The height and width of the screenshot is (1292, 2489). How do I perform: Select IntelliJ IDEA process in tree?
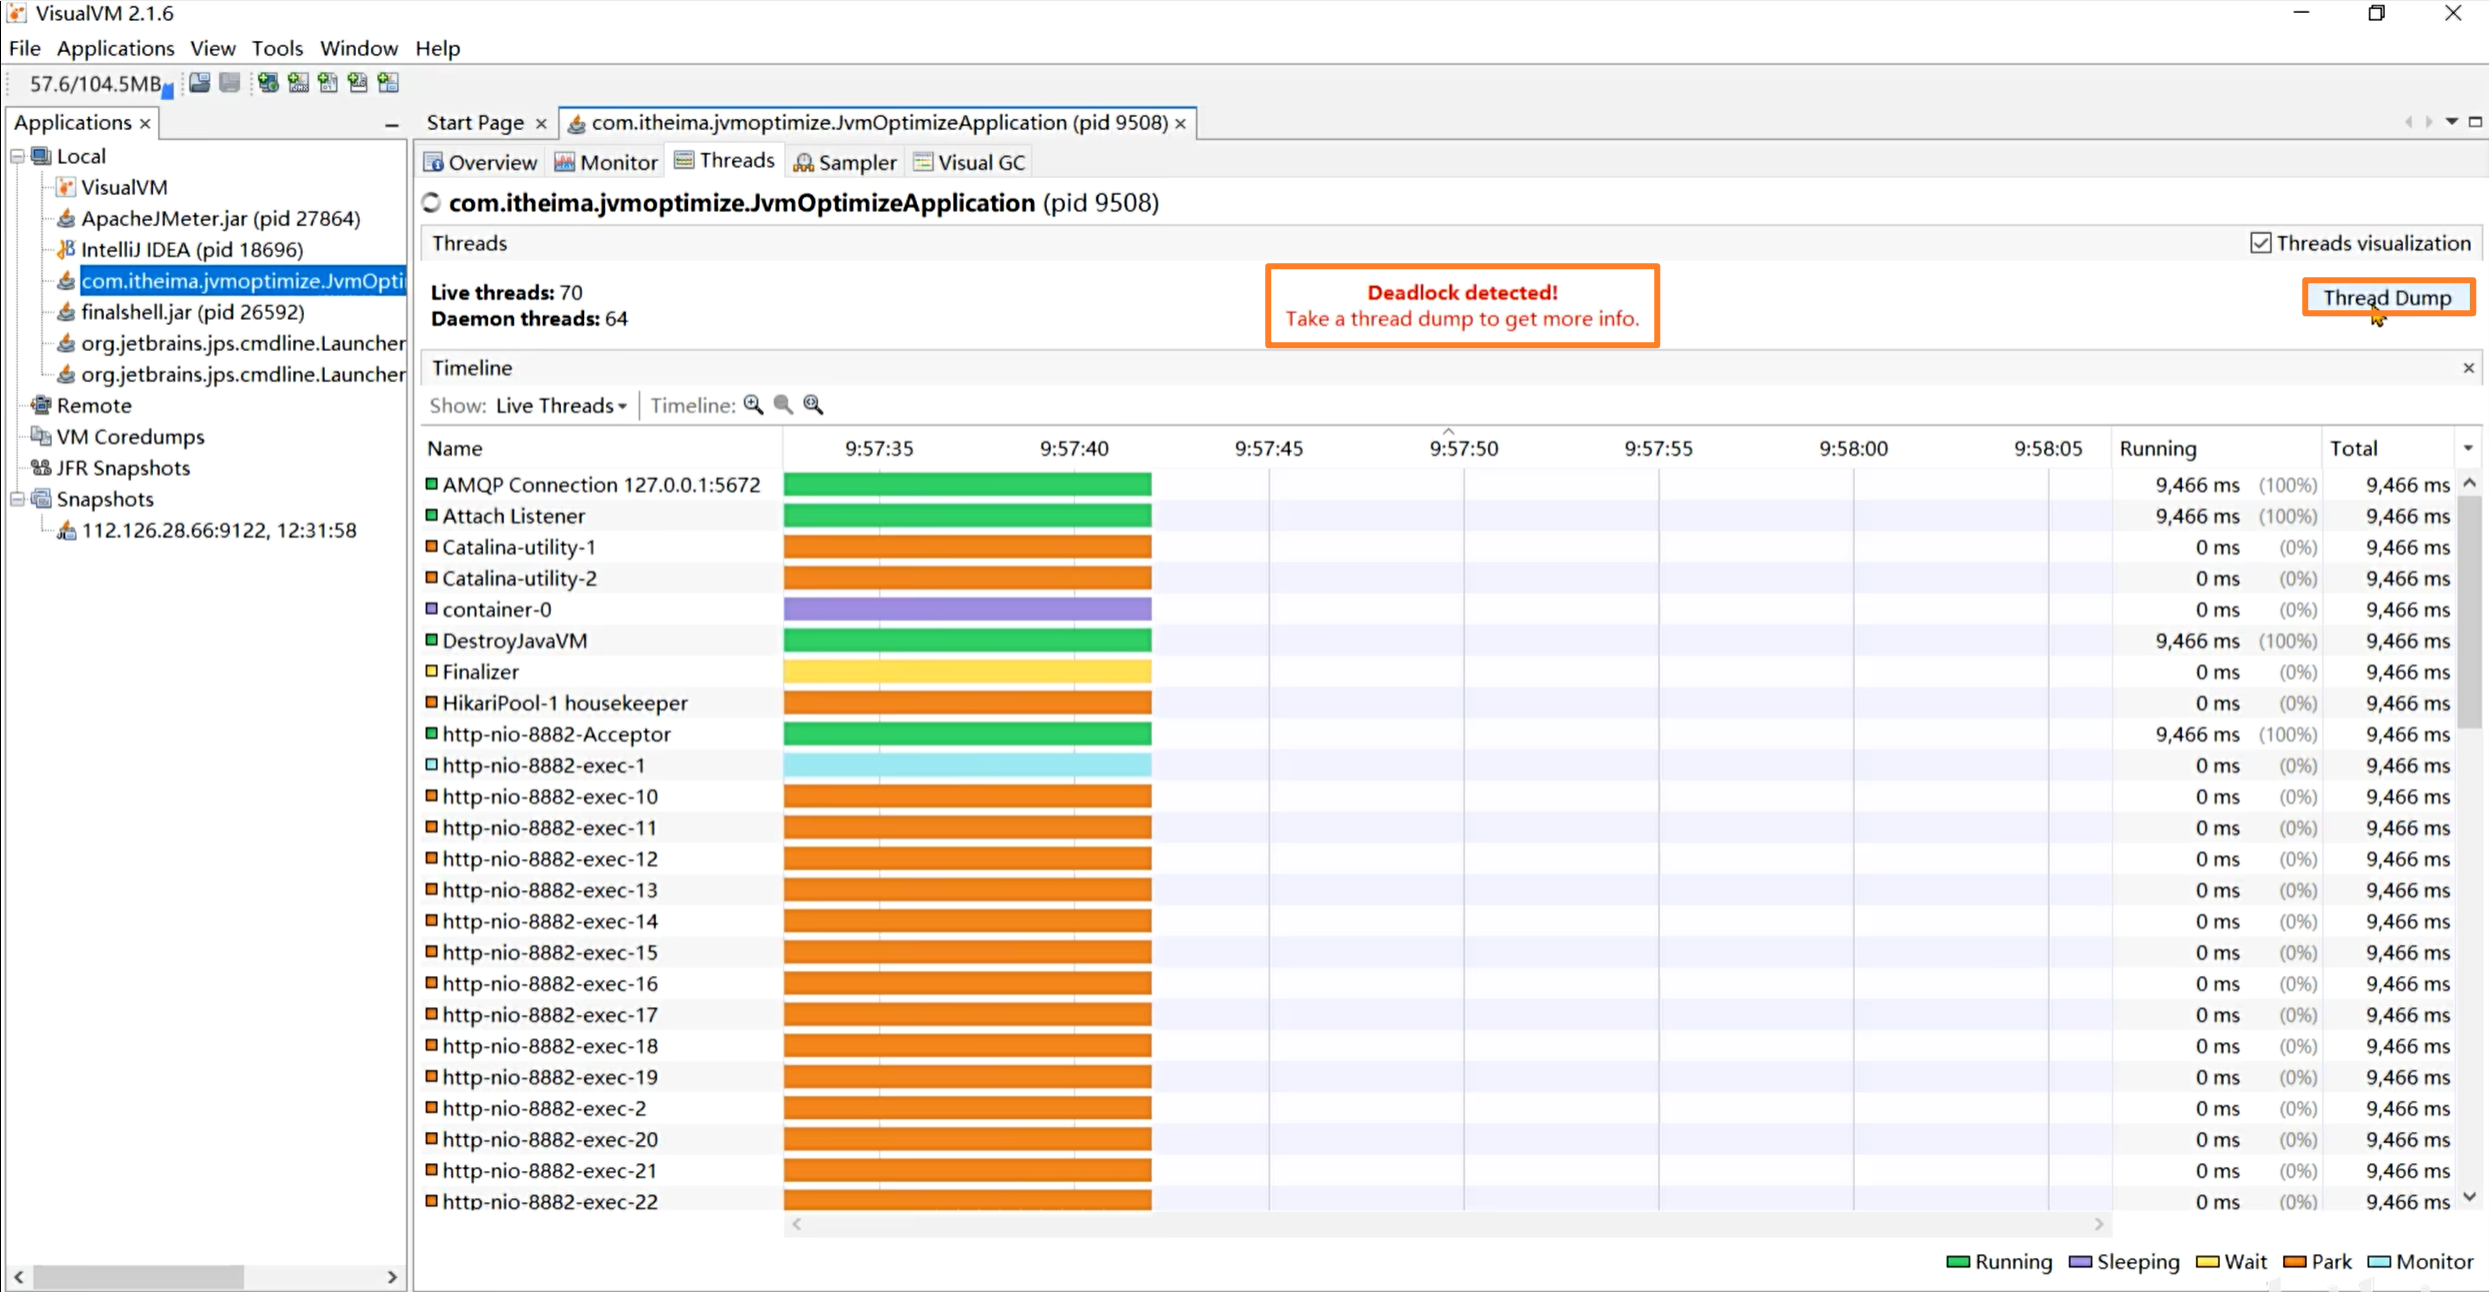[x=191, y=249]
